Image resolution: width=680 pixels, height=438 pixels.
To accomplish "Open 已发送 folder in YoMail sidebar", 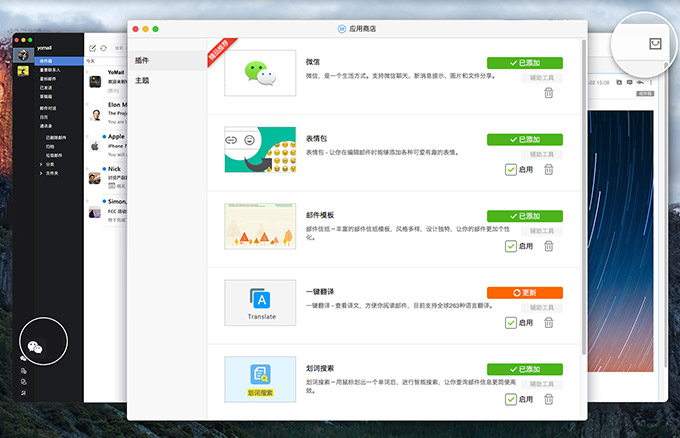I will (x=46, y=88).
